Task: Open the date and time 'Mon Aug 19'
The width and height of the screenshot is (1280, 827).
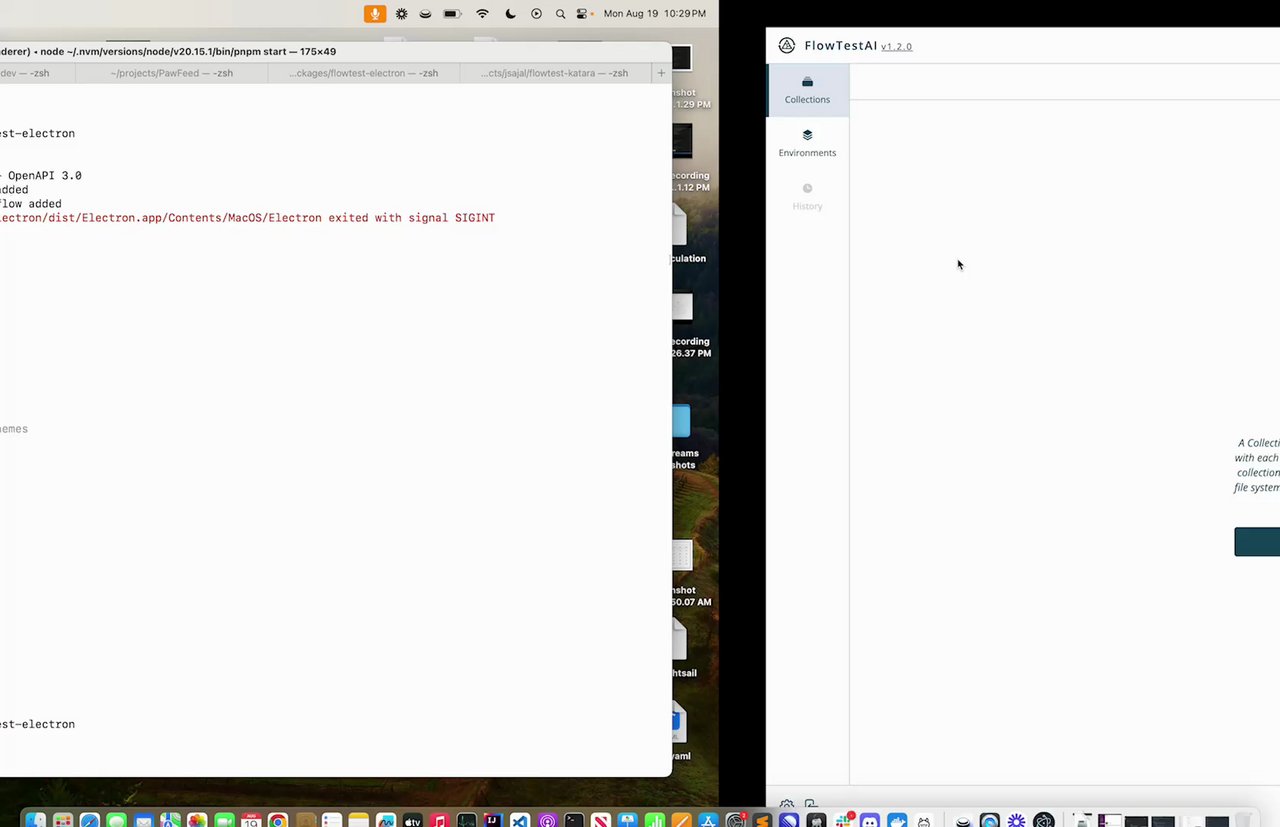Action: pyautogui.click(x=655, y=14)
